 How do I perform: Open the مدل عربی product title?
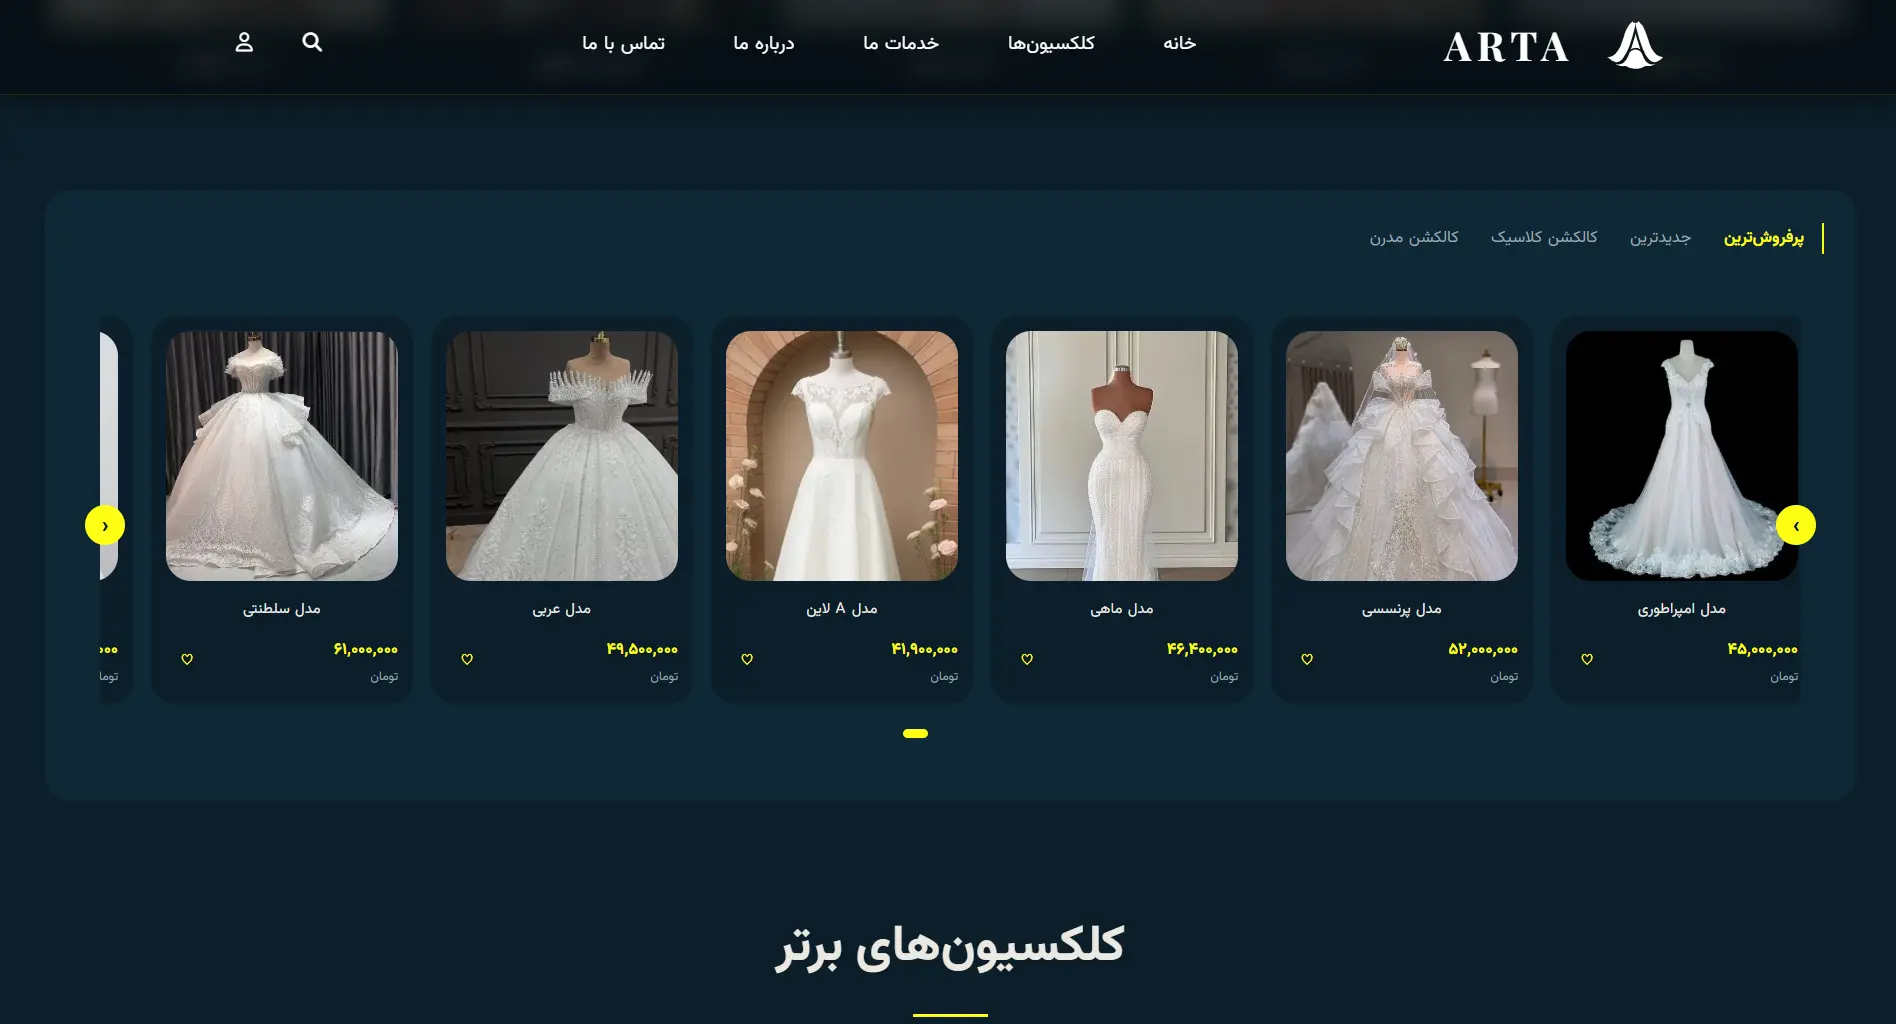(562, 609)
